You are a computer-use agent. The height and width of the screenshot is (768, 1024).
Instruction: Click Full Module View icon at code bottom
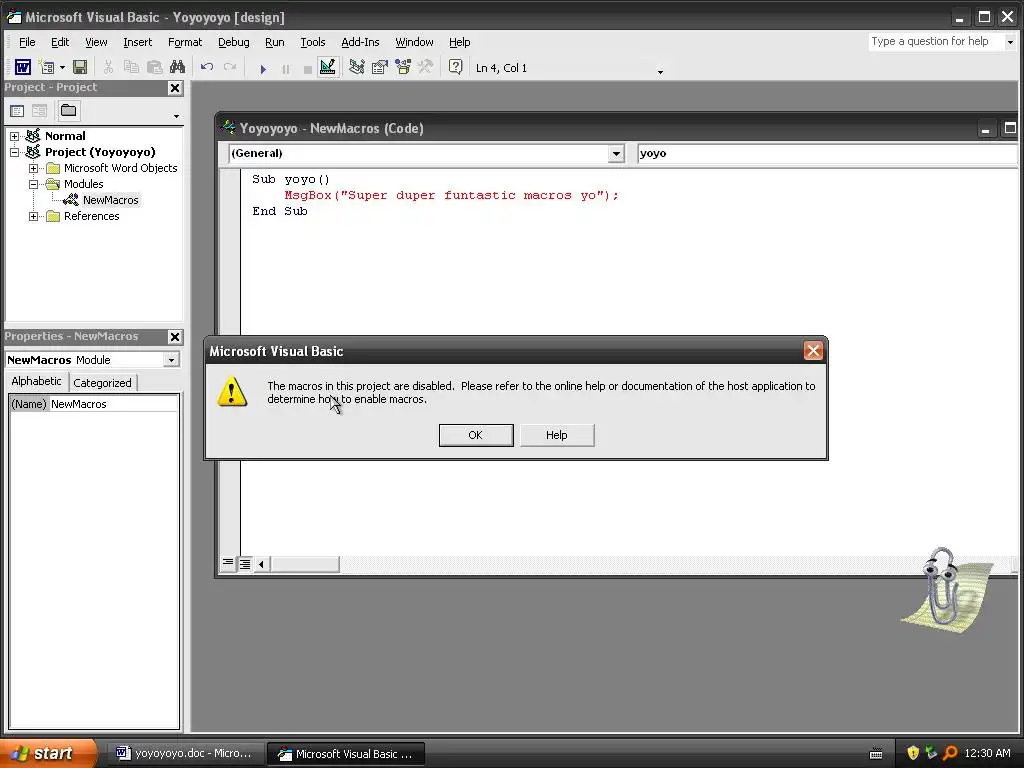[x=245, y=564]
